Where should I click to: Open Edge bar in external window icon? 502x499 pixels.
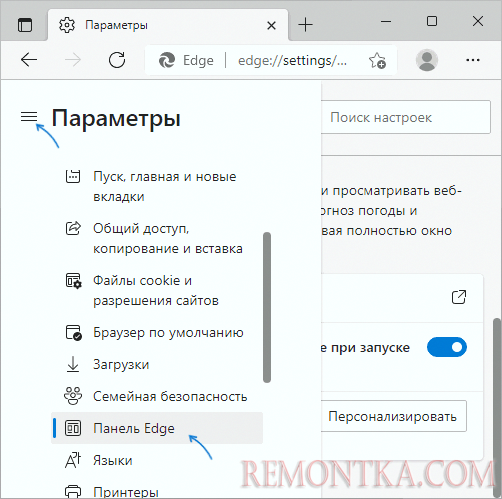(x=459, y=297)
